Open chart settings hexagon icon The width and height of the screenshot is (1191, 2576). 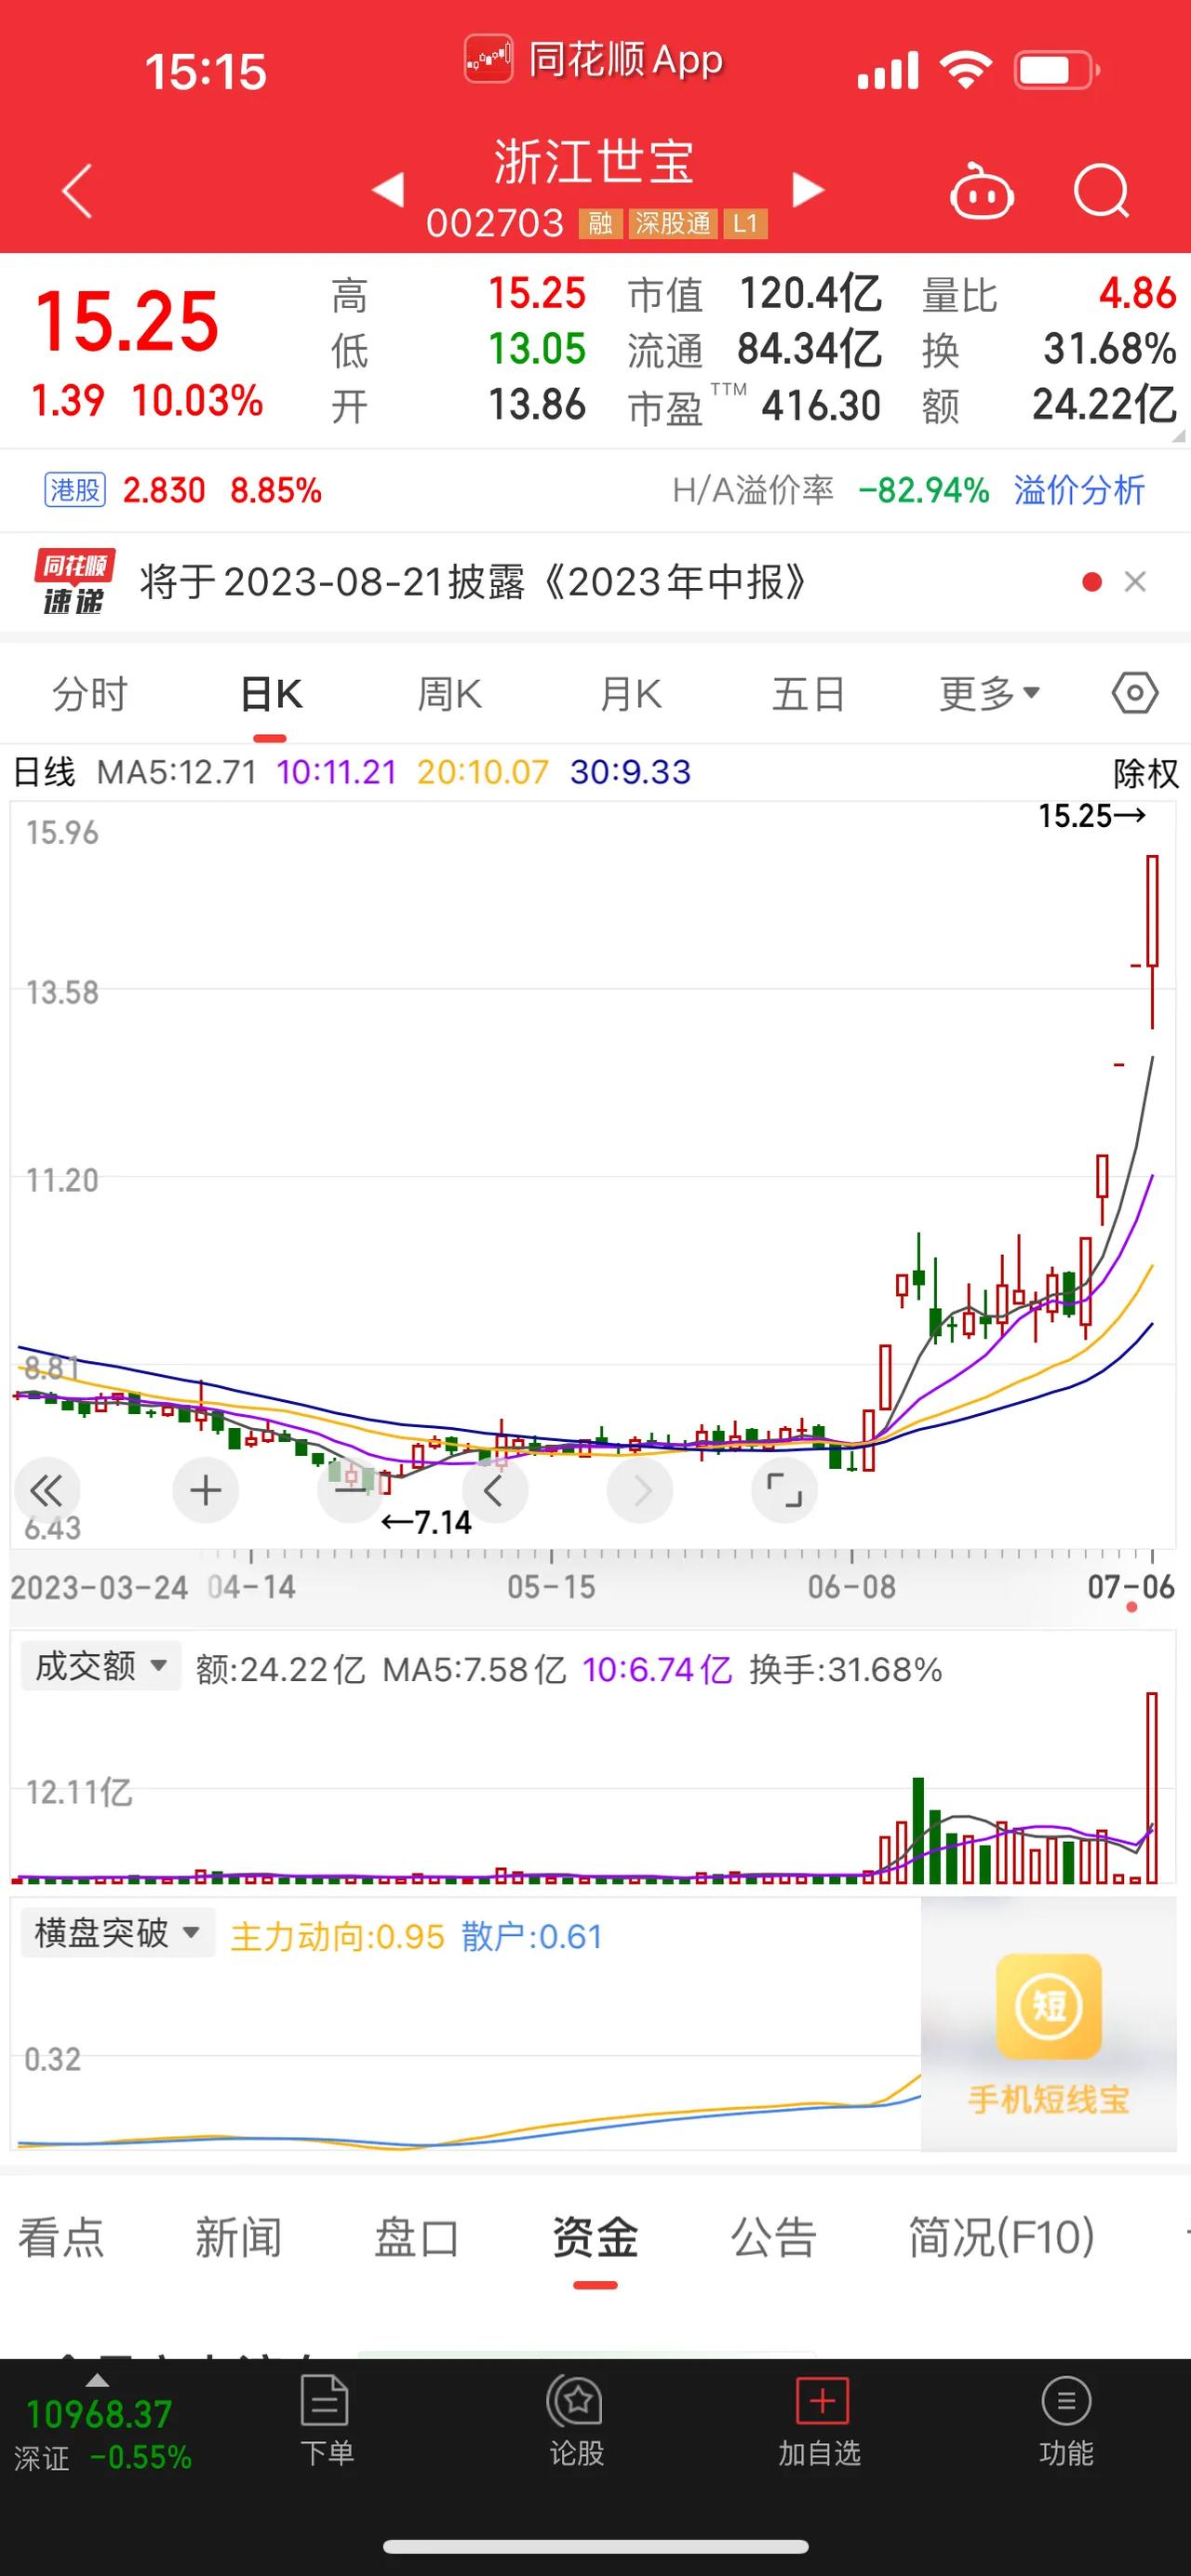point(1135,693)
